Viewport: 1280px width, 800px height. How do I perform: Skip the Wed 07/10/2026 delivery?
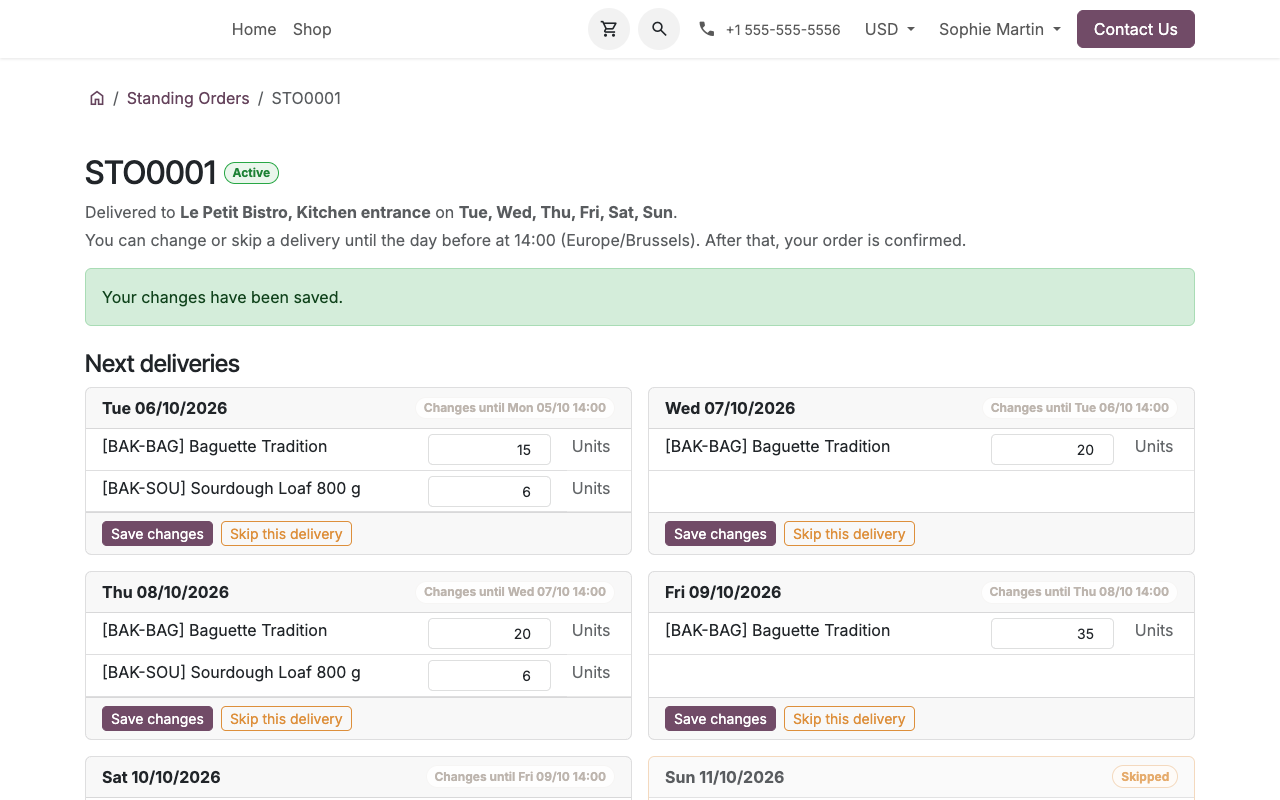(849, 534)
